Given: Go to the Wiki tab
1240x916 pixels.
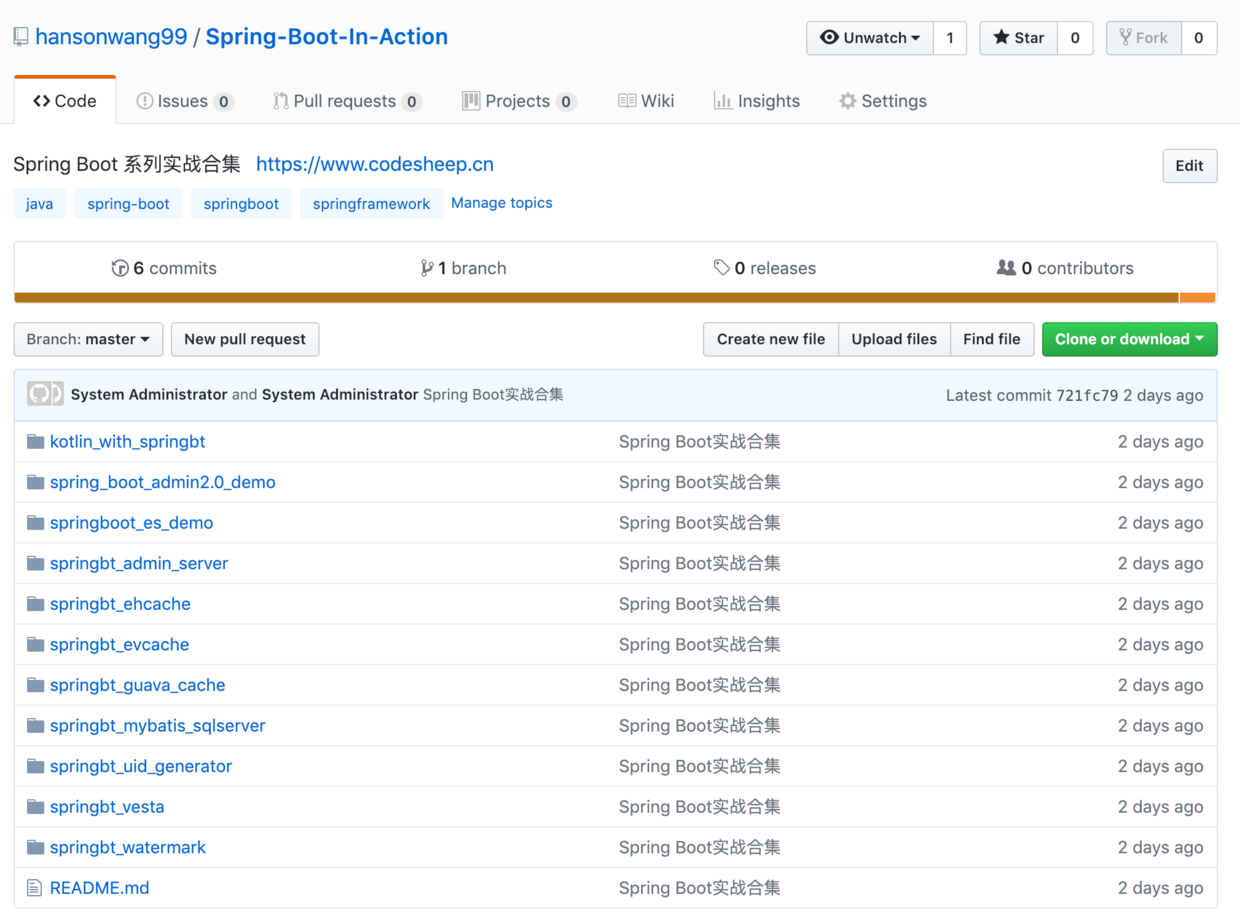Looking at the screenshot, I should click(x=646, y=100).
